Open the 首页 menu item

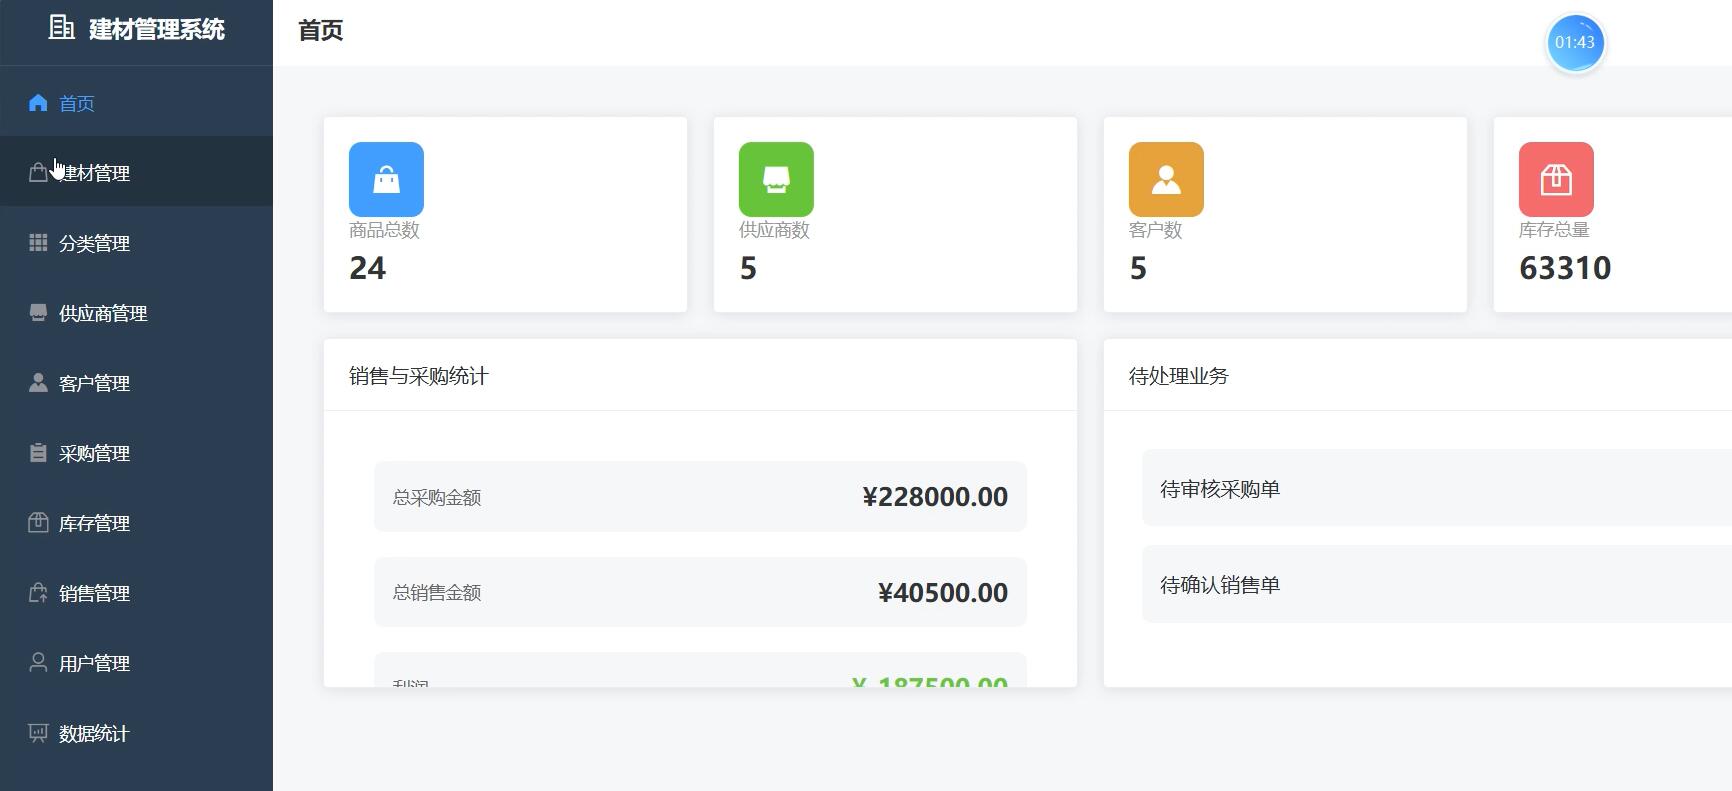(x=136, y=103)
